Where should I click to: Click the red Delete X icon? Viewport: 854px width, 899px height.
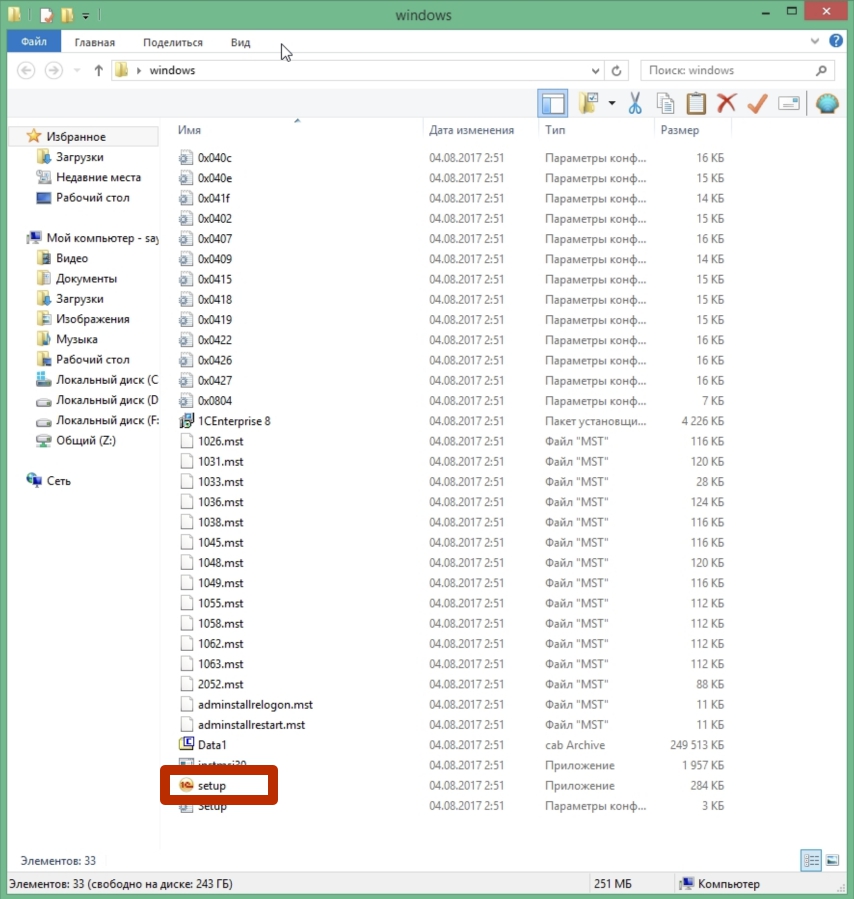tap(724, 103)
